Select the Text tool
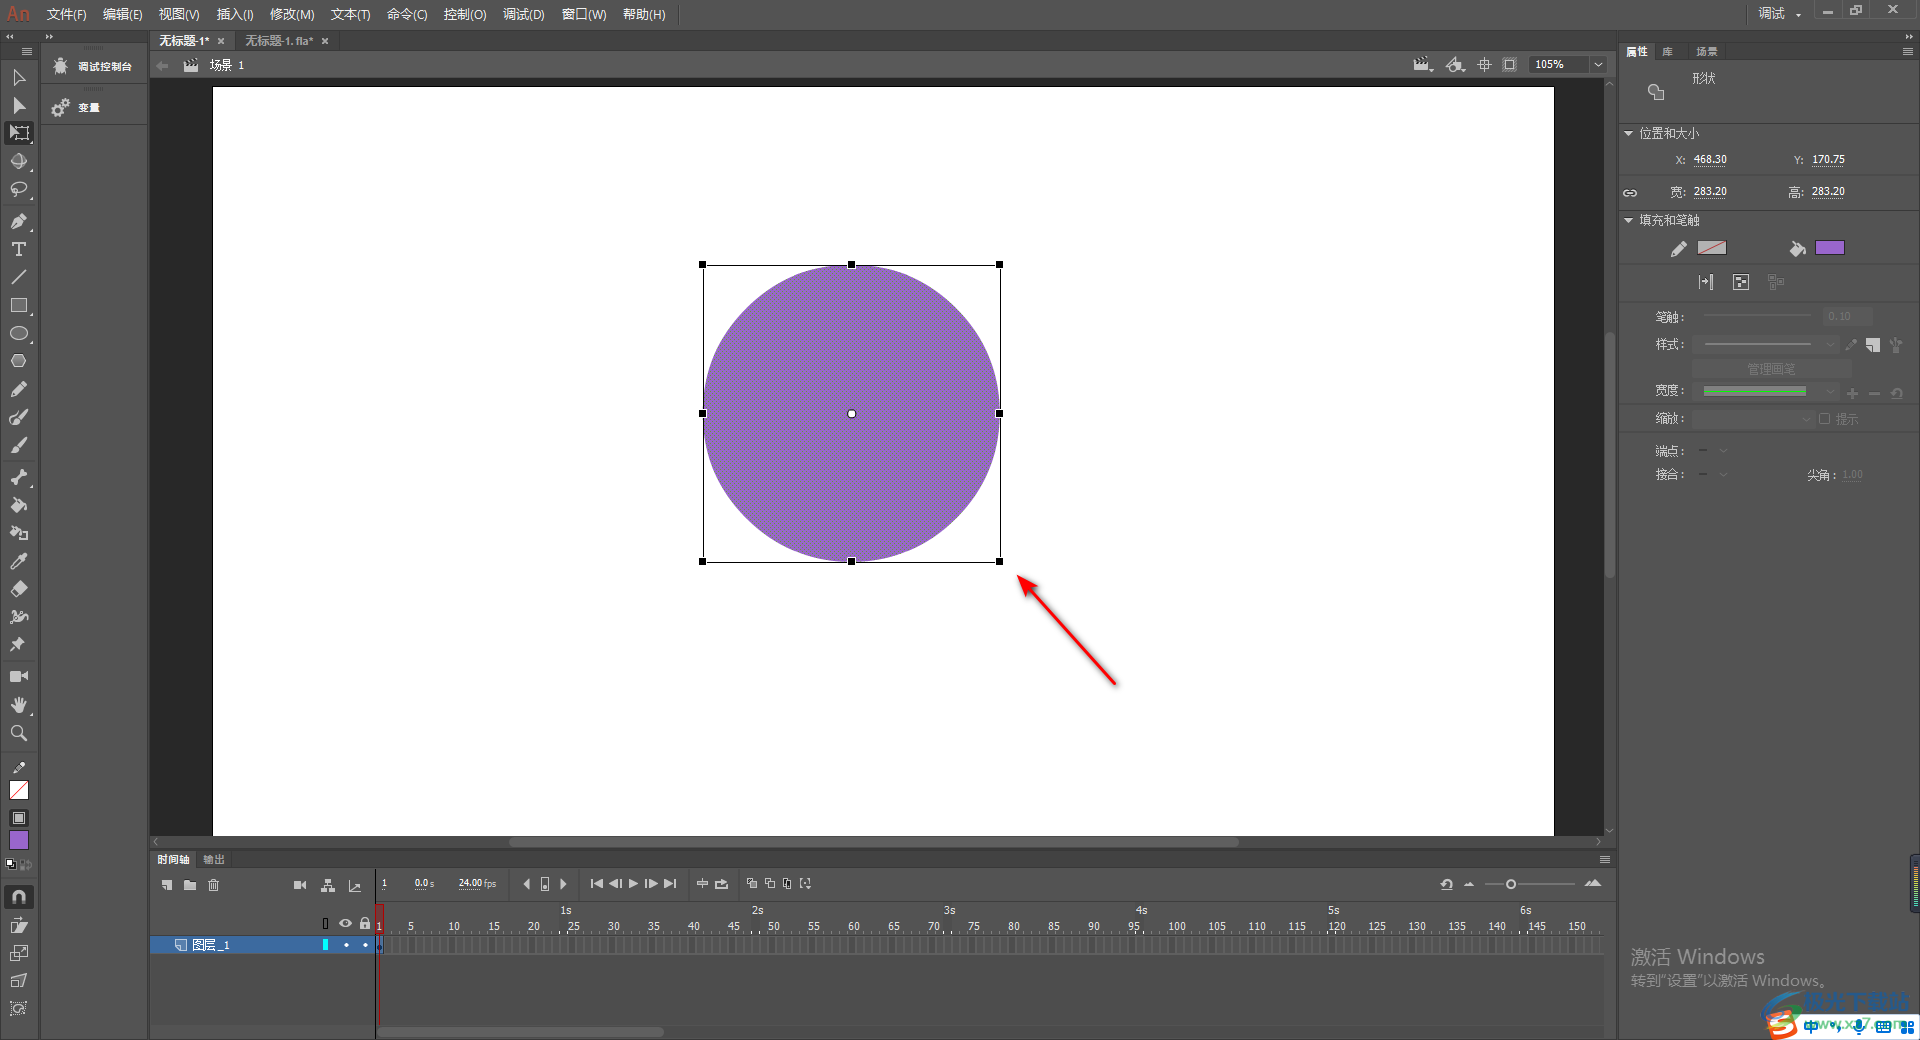The image size is (1920, 1040). (19, 249)
